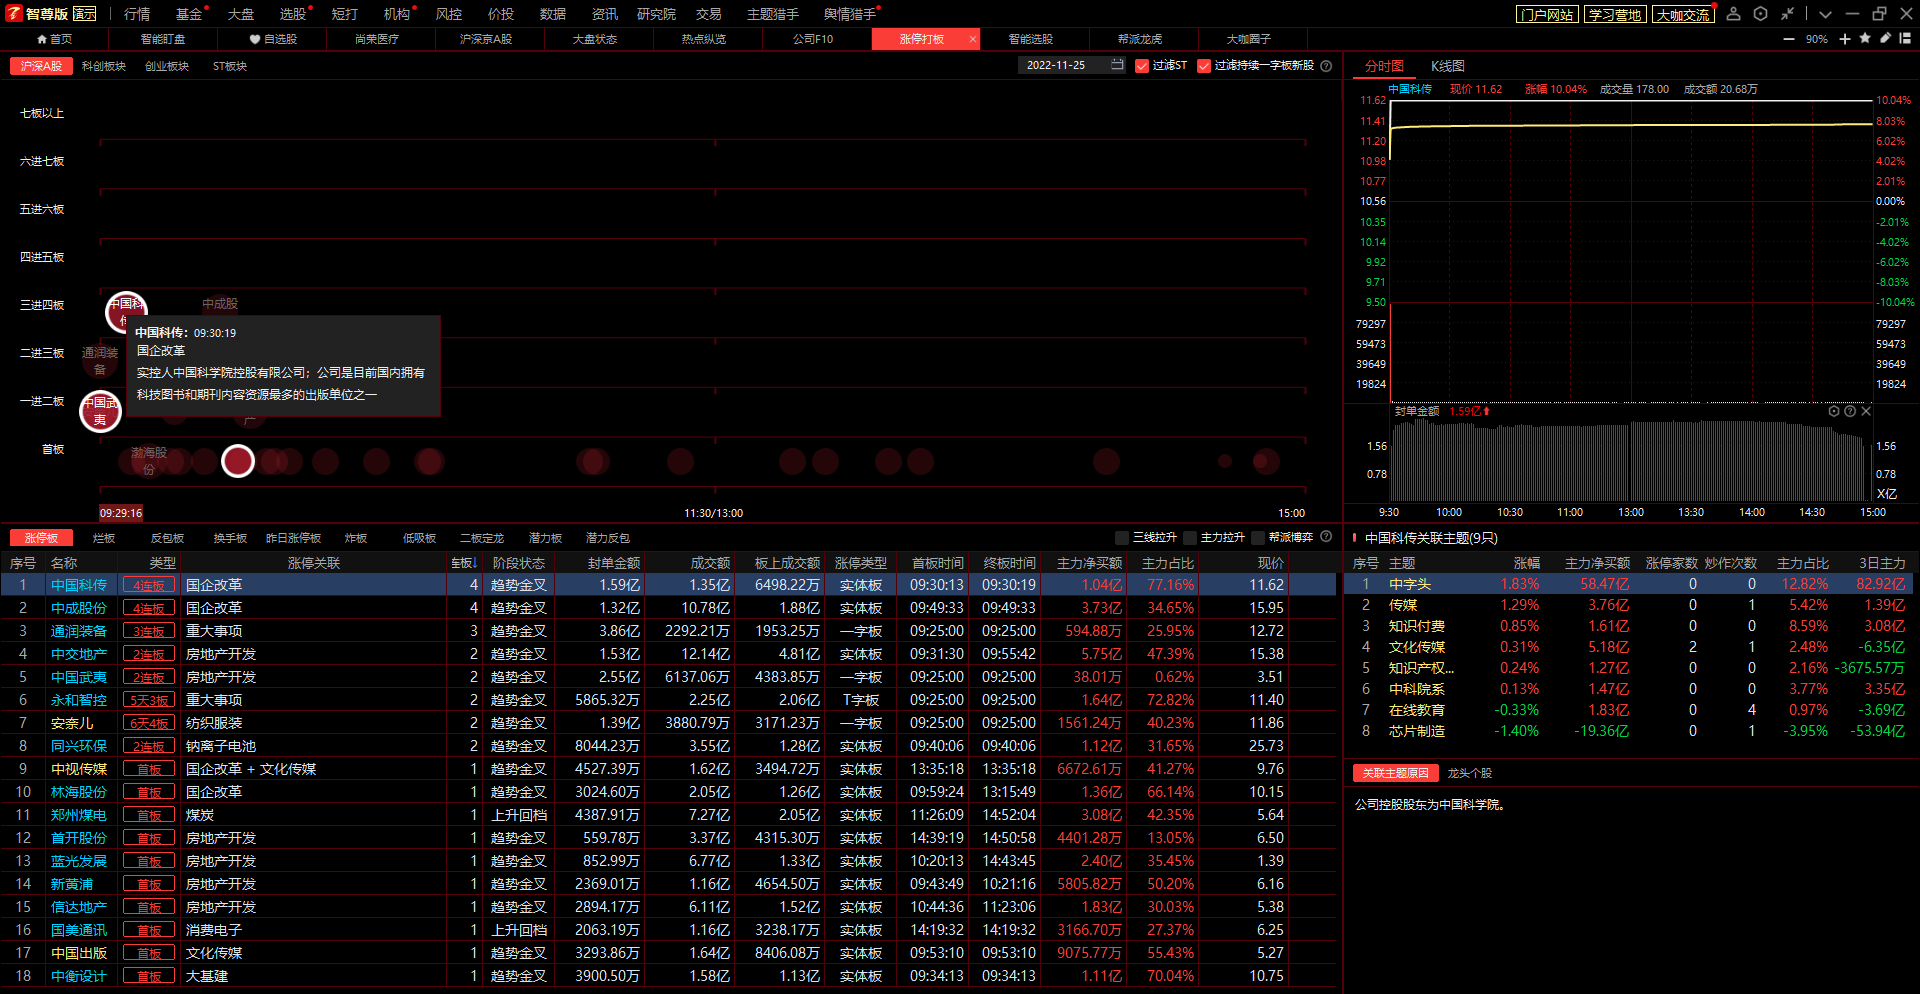Expand the title bar chevron menu
Viewport: 1920px width, 994px height.
point(1826,14)
